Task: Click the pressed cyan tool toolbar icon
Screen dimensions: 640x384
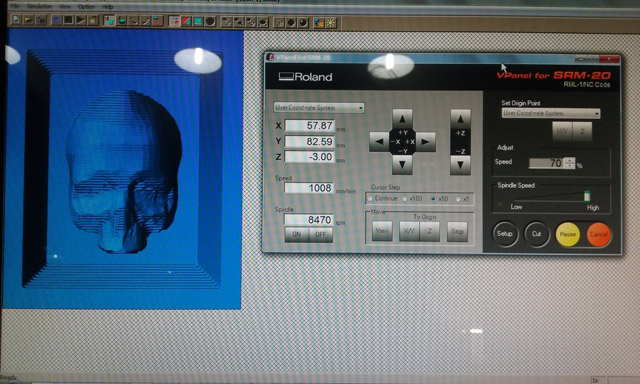Action: [x=109, y=20]
